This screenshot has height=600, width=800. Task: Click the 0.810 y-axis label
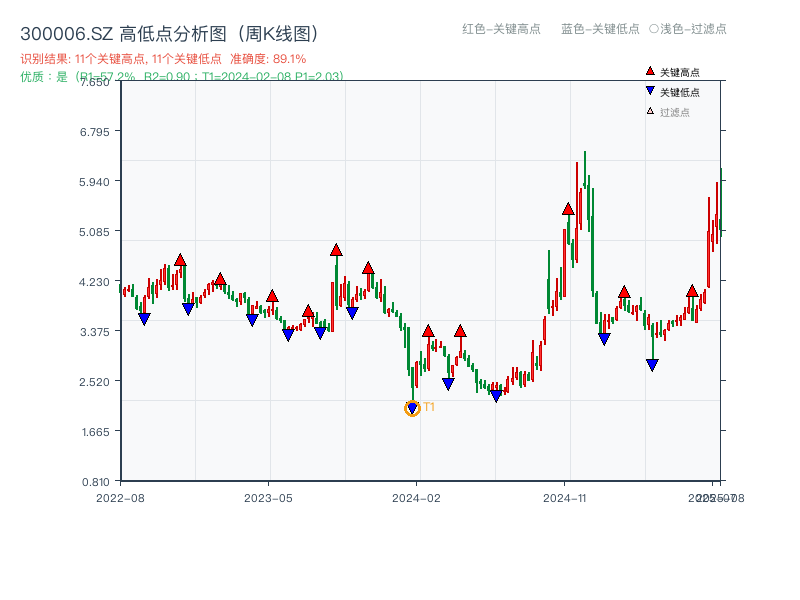point(95,482)
